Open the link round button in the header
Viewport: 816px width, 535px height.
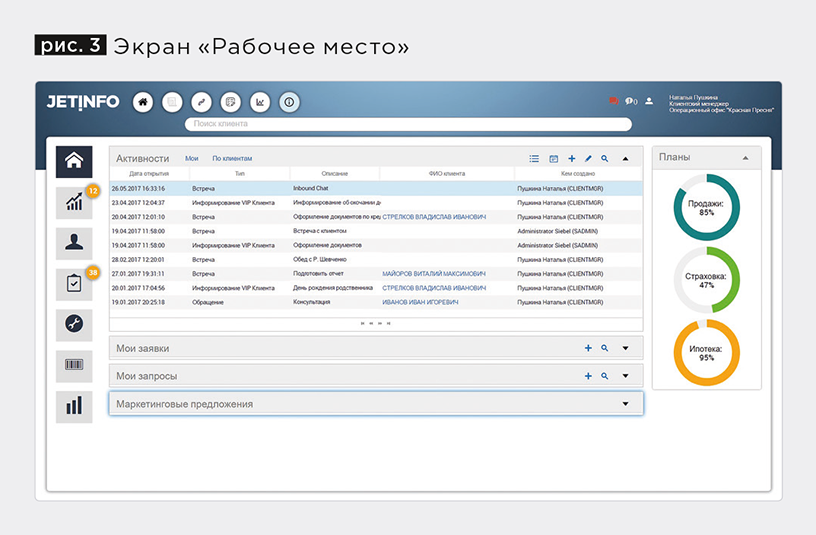click(x=201, y=102)
